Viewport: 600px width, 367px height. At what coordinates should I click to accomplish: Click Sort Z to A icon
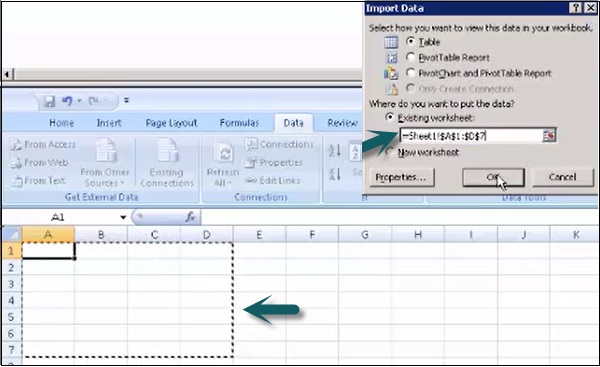point(334,174)
